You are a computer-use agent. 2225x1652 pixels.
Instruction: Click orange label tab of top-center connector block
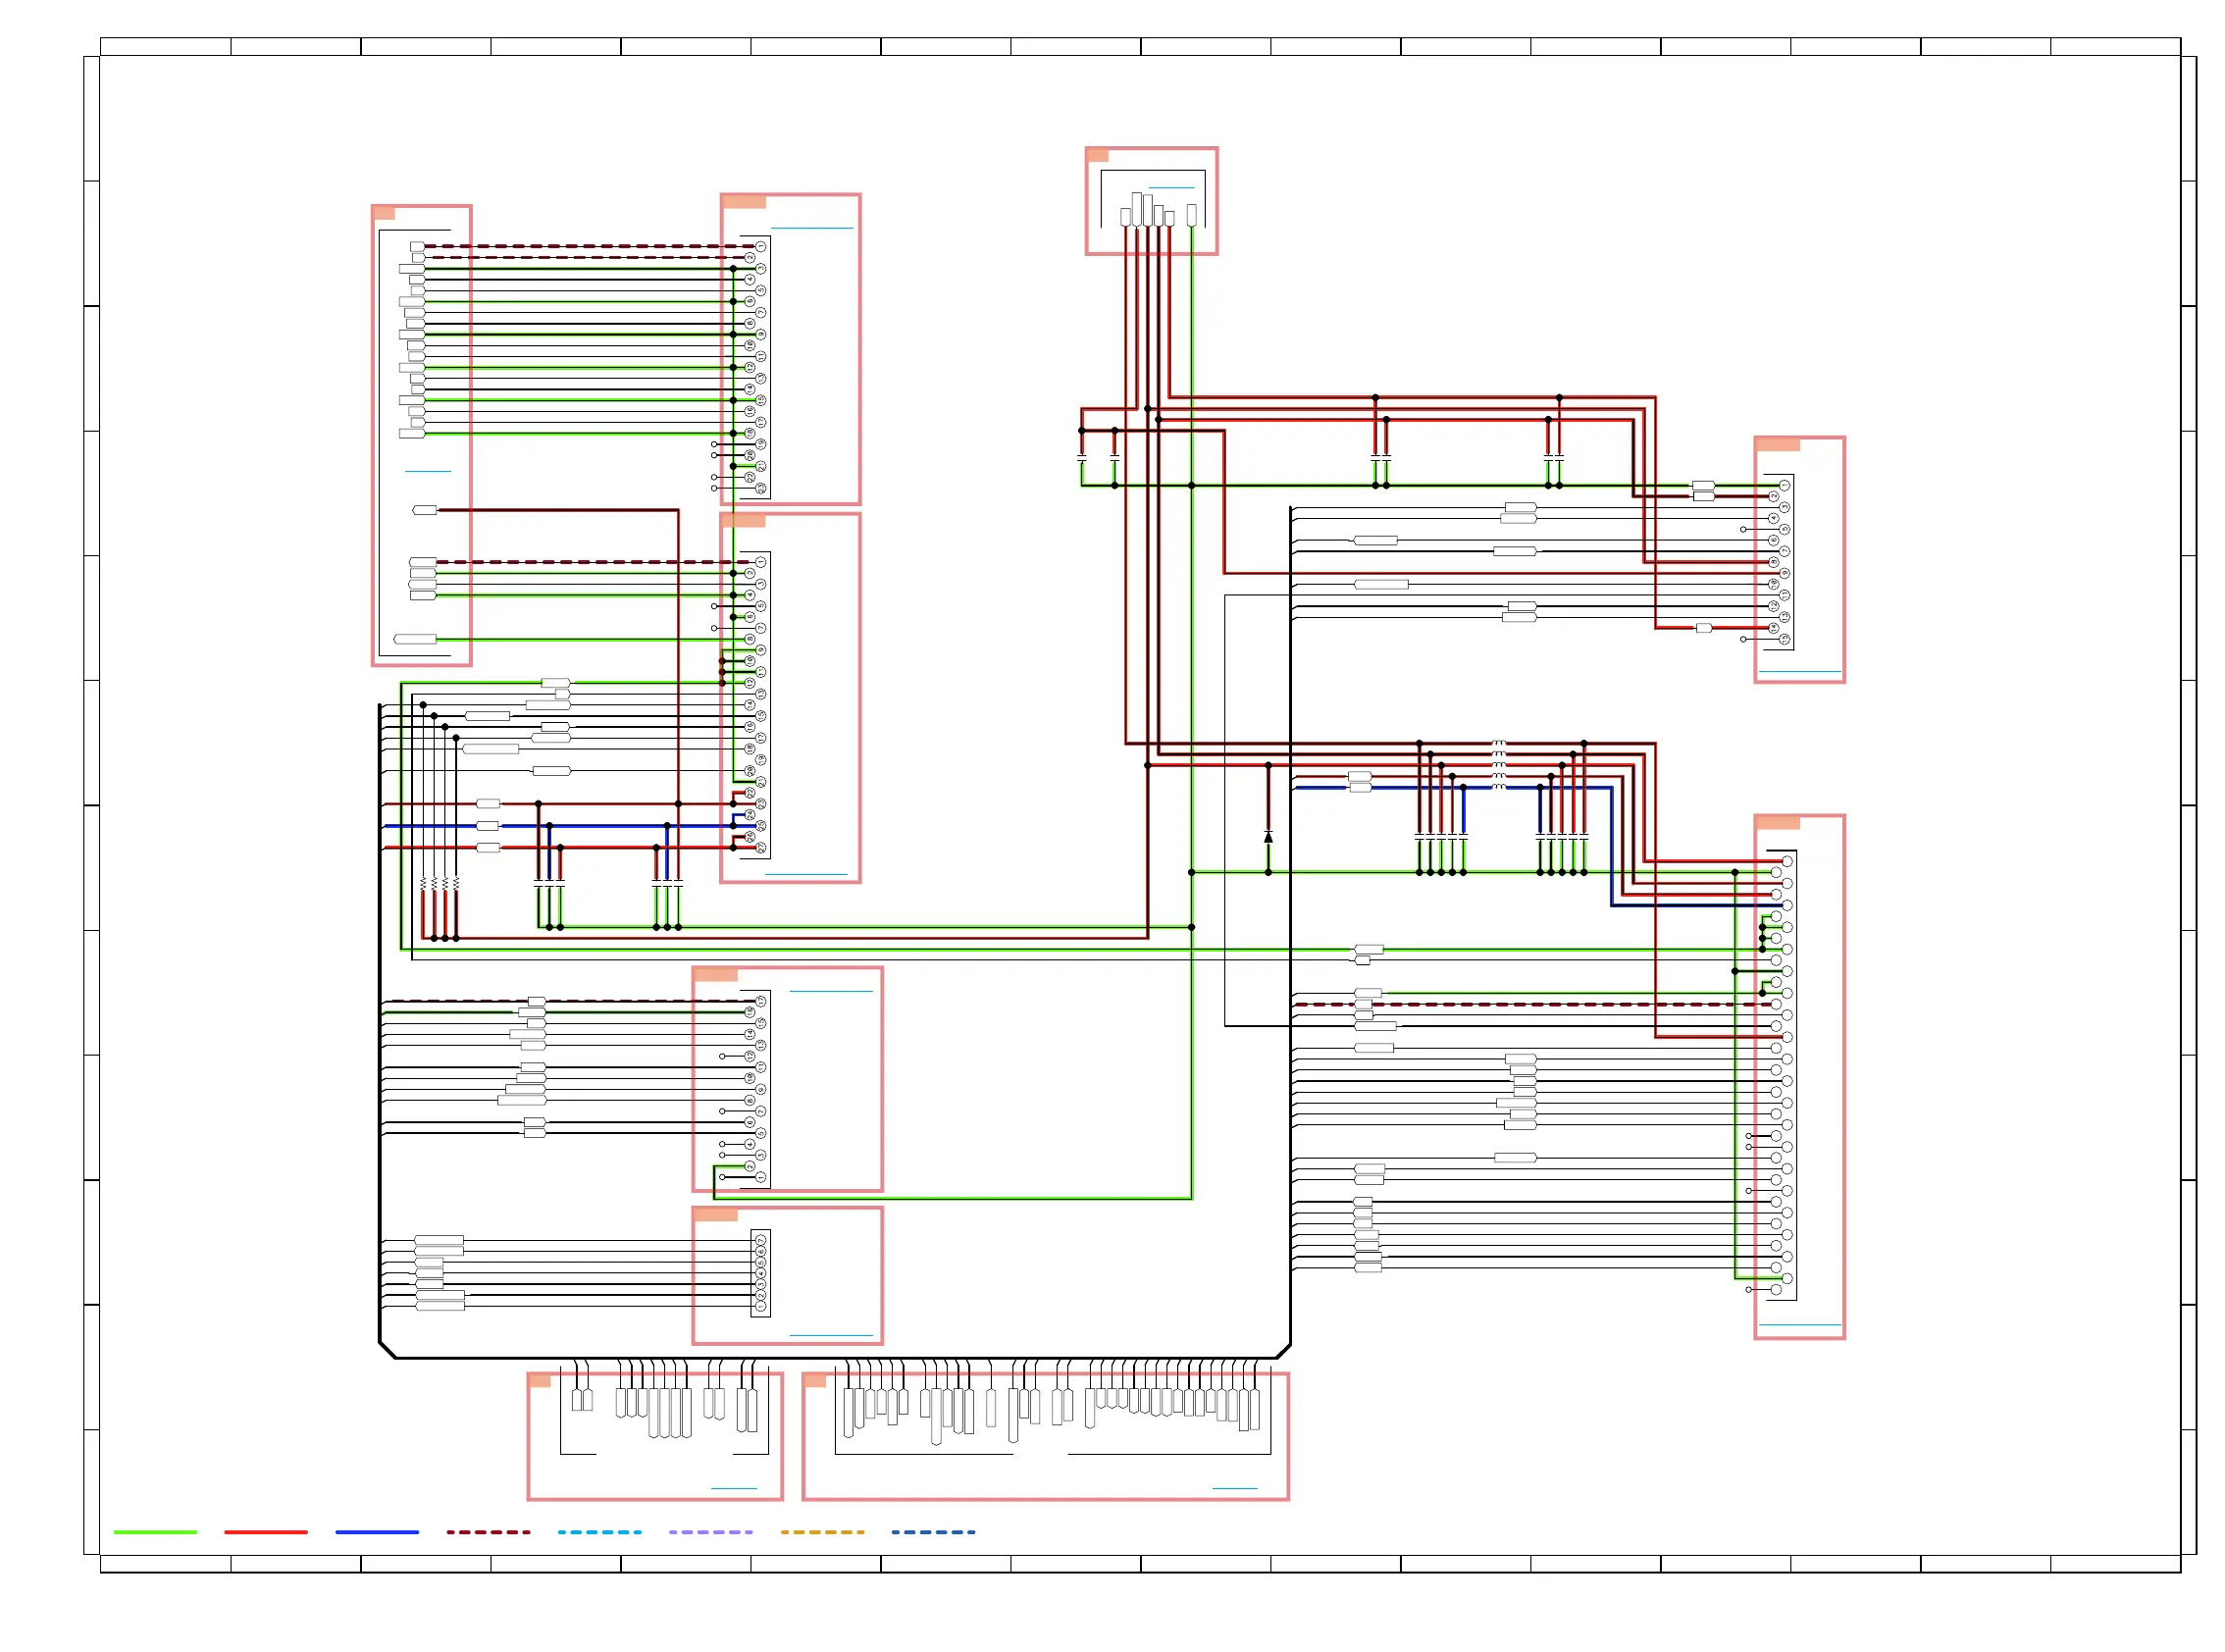(1097, 155)
